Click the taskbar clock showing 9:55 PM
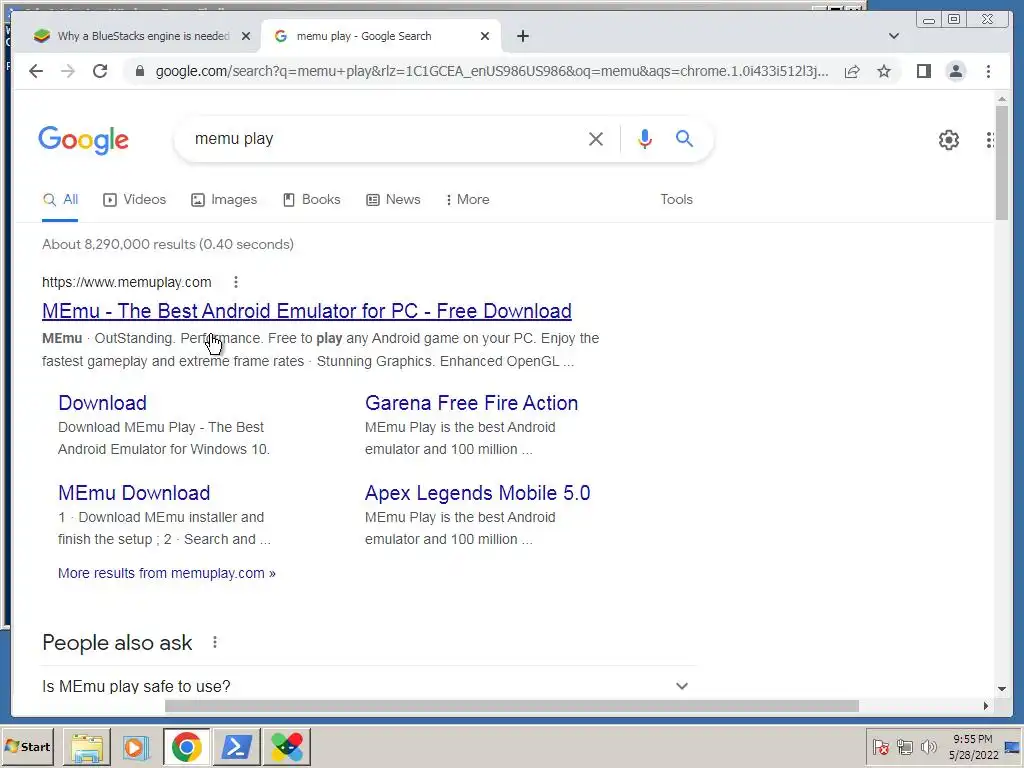The image size is (1024, 768). pos(973,747)
